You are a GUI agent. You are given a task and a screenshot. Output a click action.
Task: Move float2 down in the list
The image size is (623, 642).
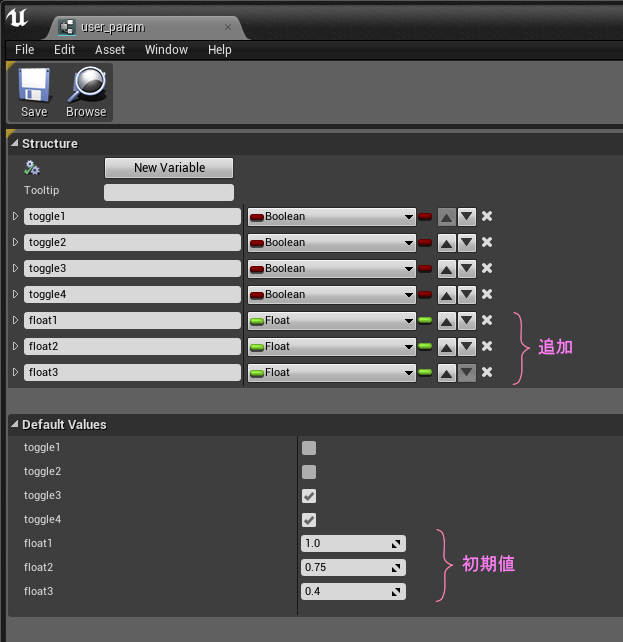(x=467, y=347)
